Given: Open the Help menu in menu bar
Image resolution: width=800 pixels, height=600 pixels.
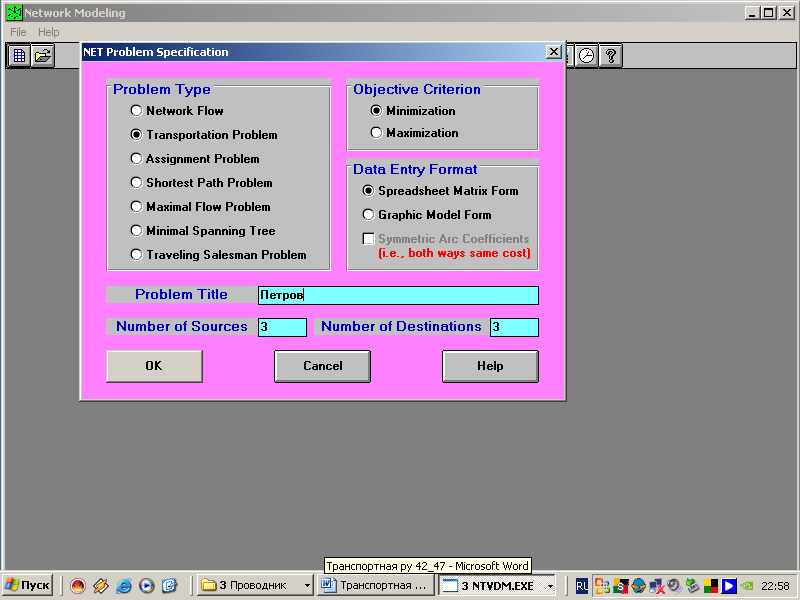Looking at the screenshot, I should [x=48, y=32].
